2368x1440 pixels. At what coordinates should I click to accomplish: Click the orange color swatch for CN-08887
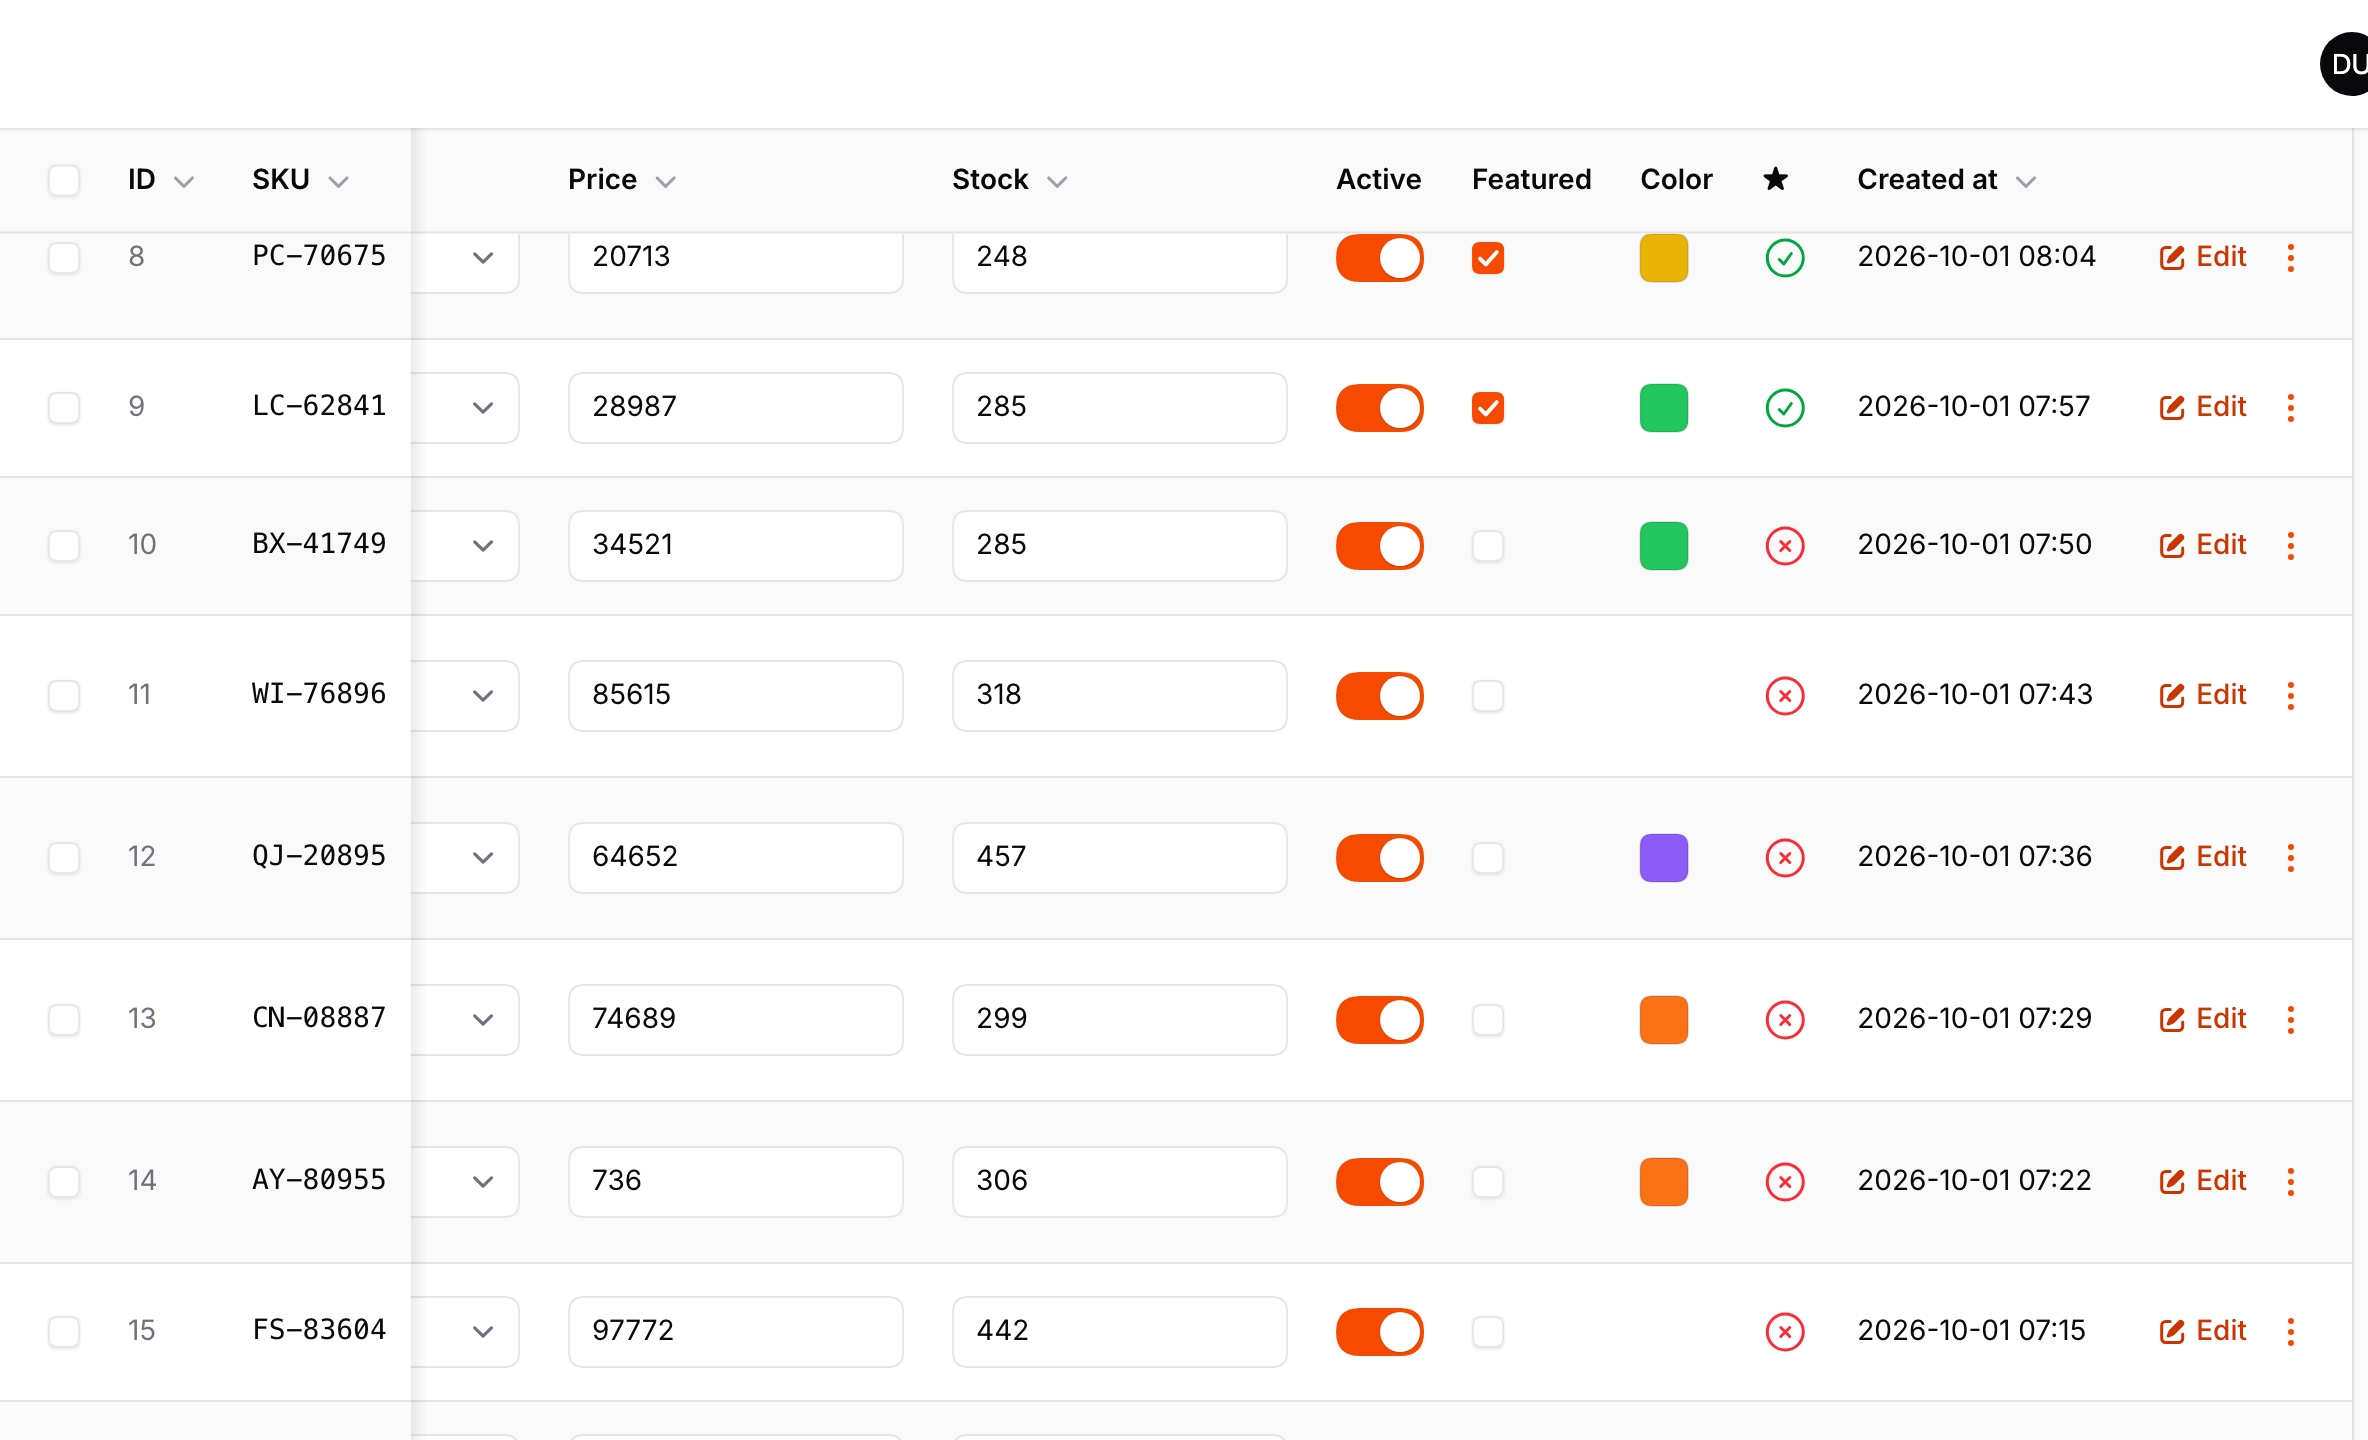(1663, 1020)
